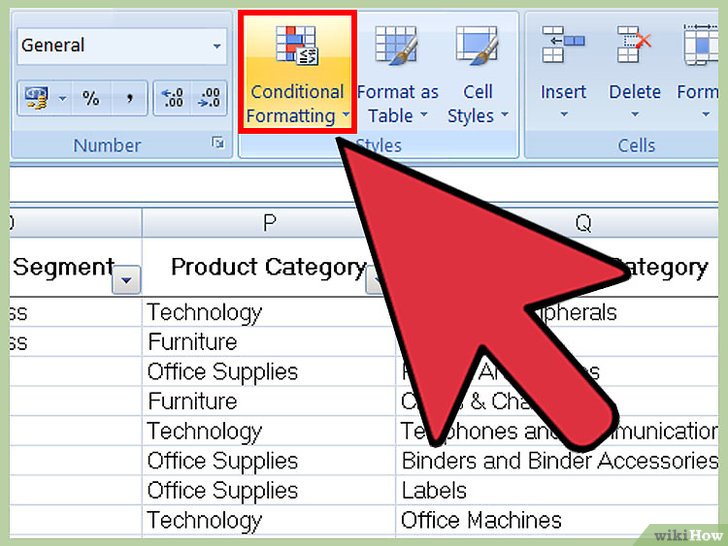Click the Insert cells icon
The width and height of the screenshot is (728, 546).
tap(563, 45)
